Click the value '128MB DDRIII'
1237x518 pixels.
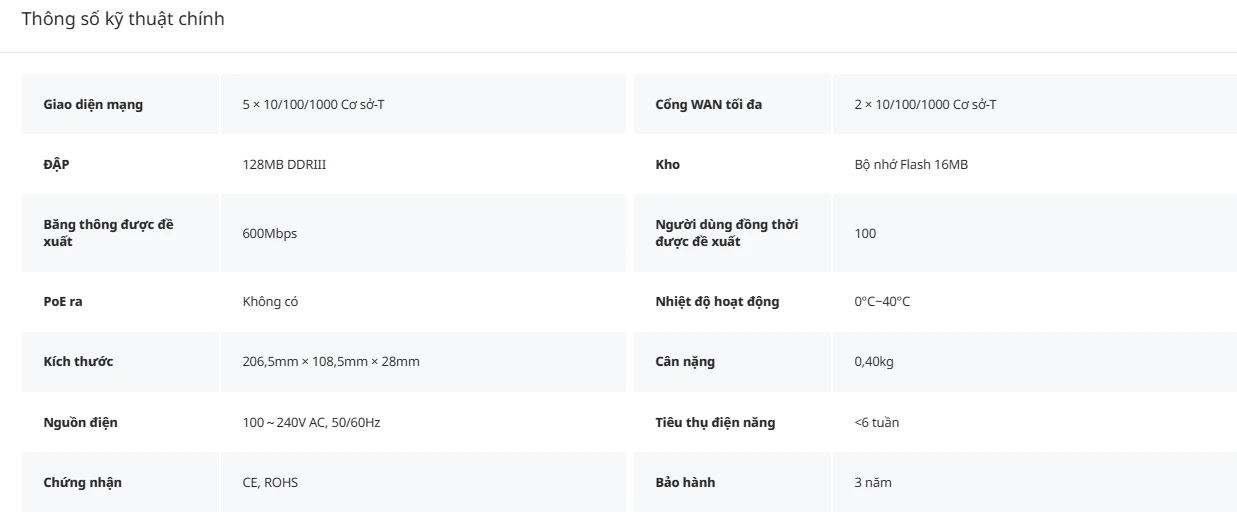click(284, 164)
